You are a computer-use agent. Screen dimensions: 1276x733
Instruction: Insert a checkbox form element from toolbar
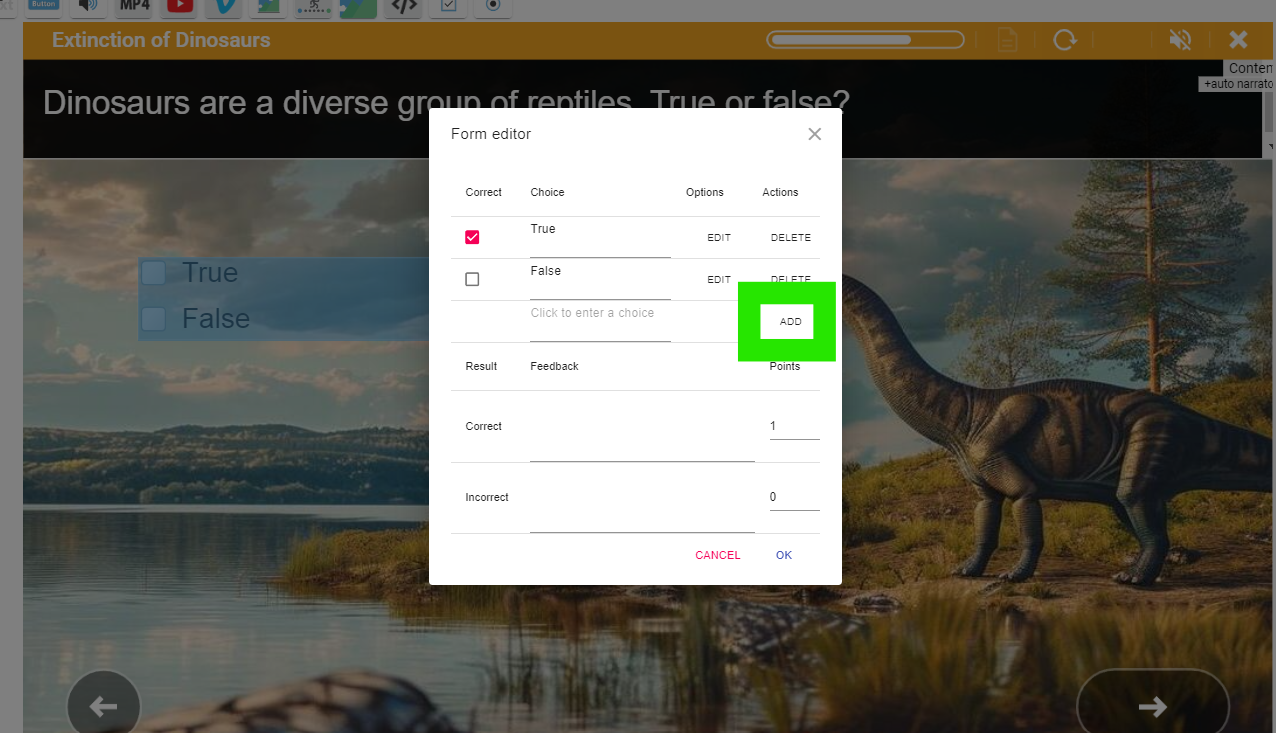(x=448, y=6)
